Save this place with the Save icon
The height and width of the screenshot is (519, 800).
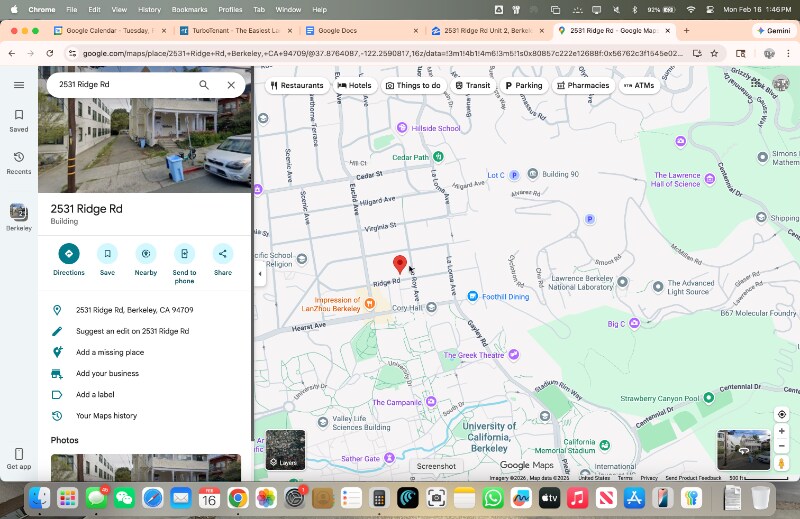coord(107,254)
